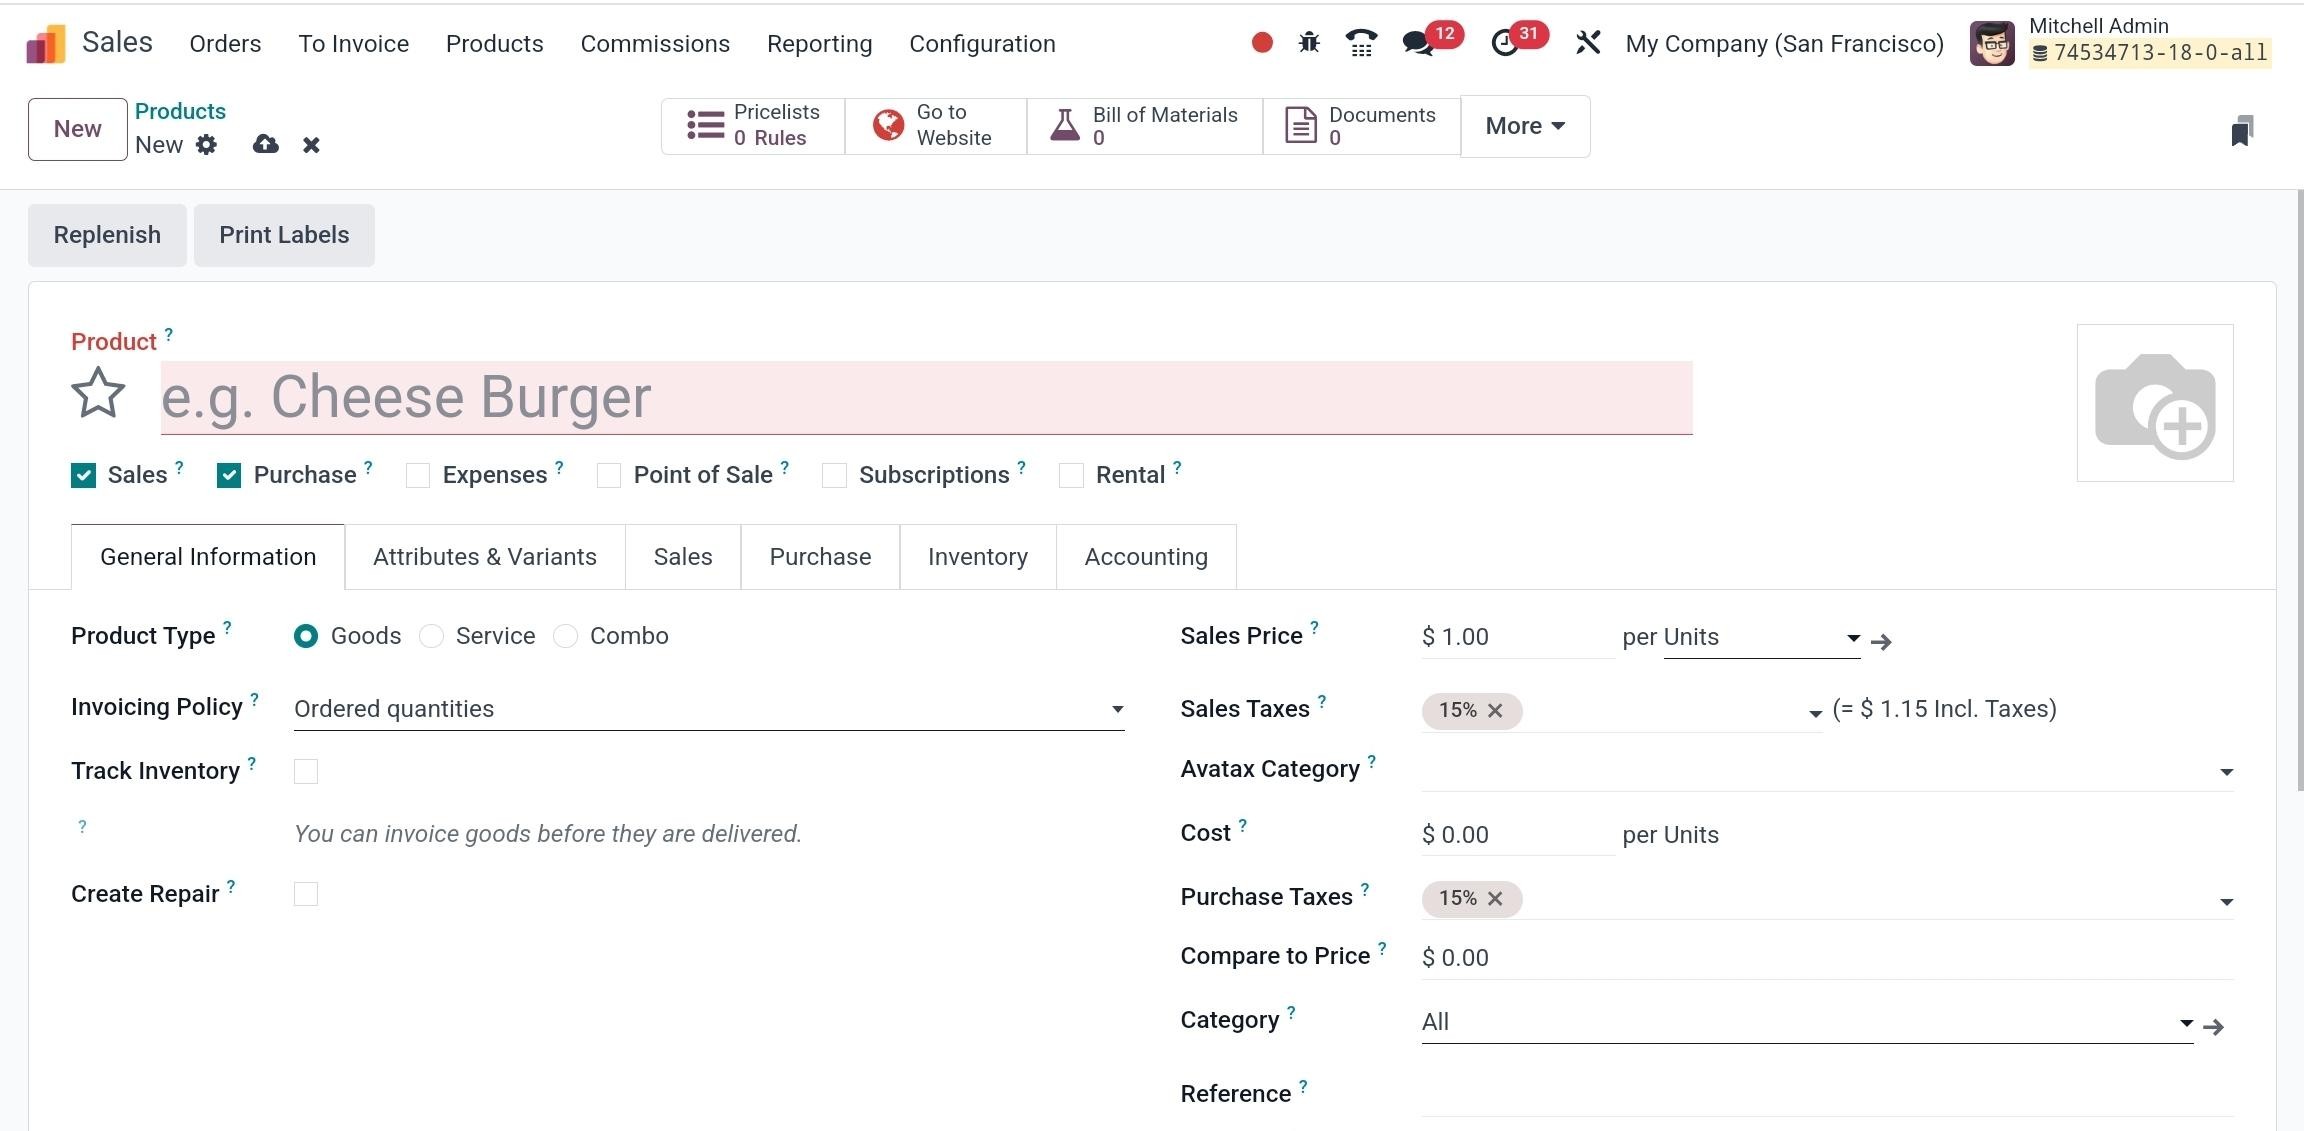Click the Print Labels button
The height and width of the screenshot is (1131, 2304).
[x=284, y=235]
